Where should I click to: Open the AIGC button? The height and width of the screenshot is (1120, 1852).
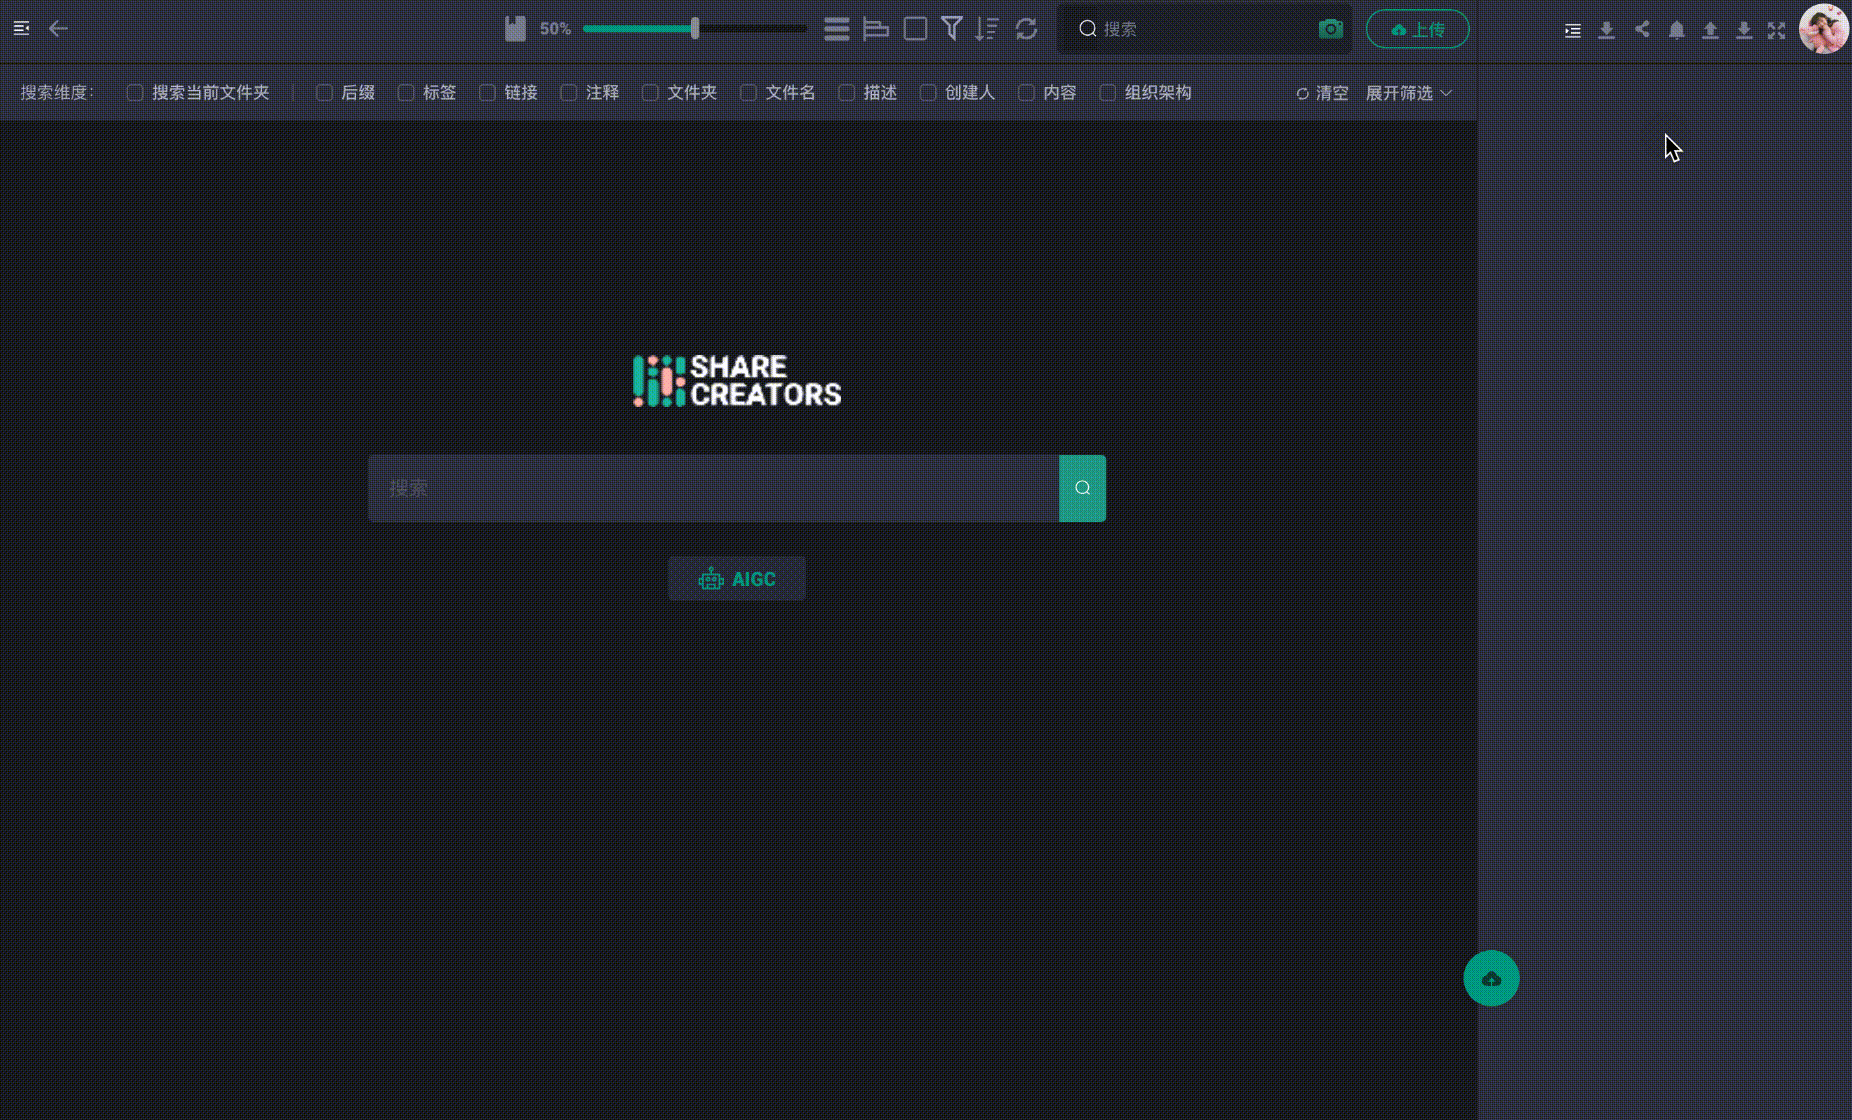[x=737, y=579]
